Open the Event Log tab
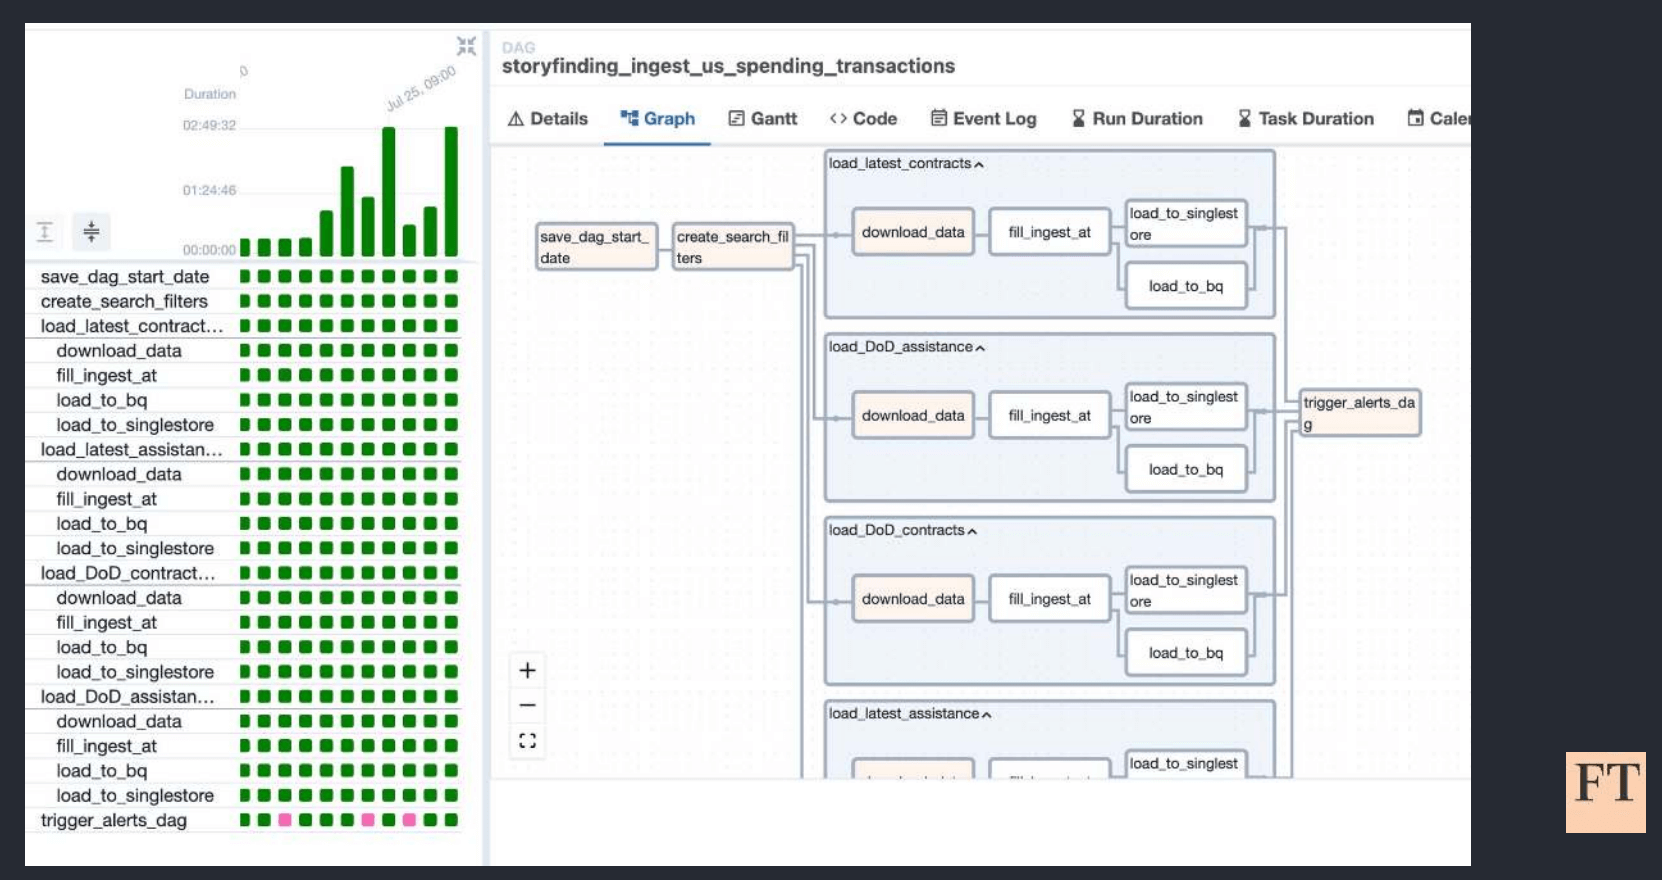Image resolution: width=1662 pixels, height=880 pixels. pyautogui.click(x=983, y=119)
